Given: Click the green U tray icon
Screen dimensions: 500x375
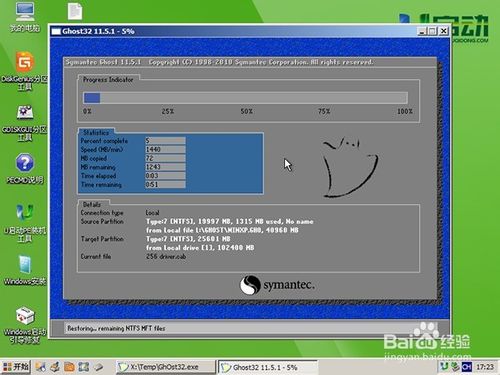Looking at the screenshot, I should tap(444, 367).
